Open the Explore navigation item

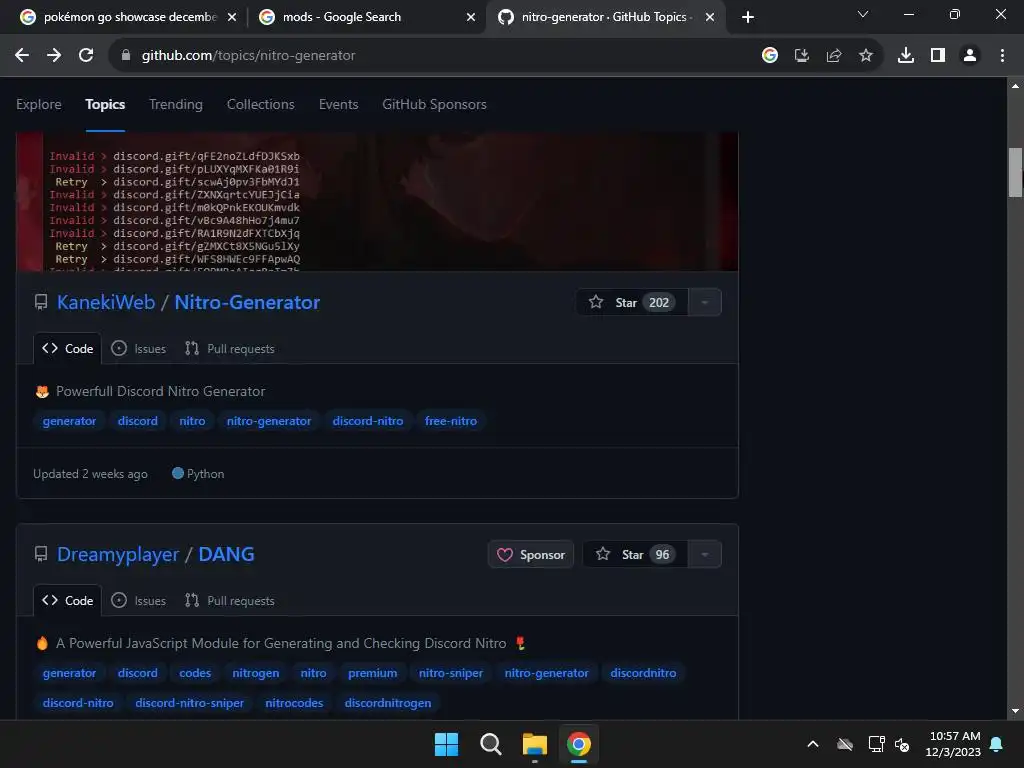(39, 104)
